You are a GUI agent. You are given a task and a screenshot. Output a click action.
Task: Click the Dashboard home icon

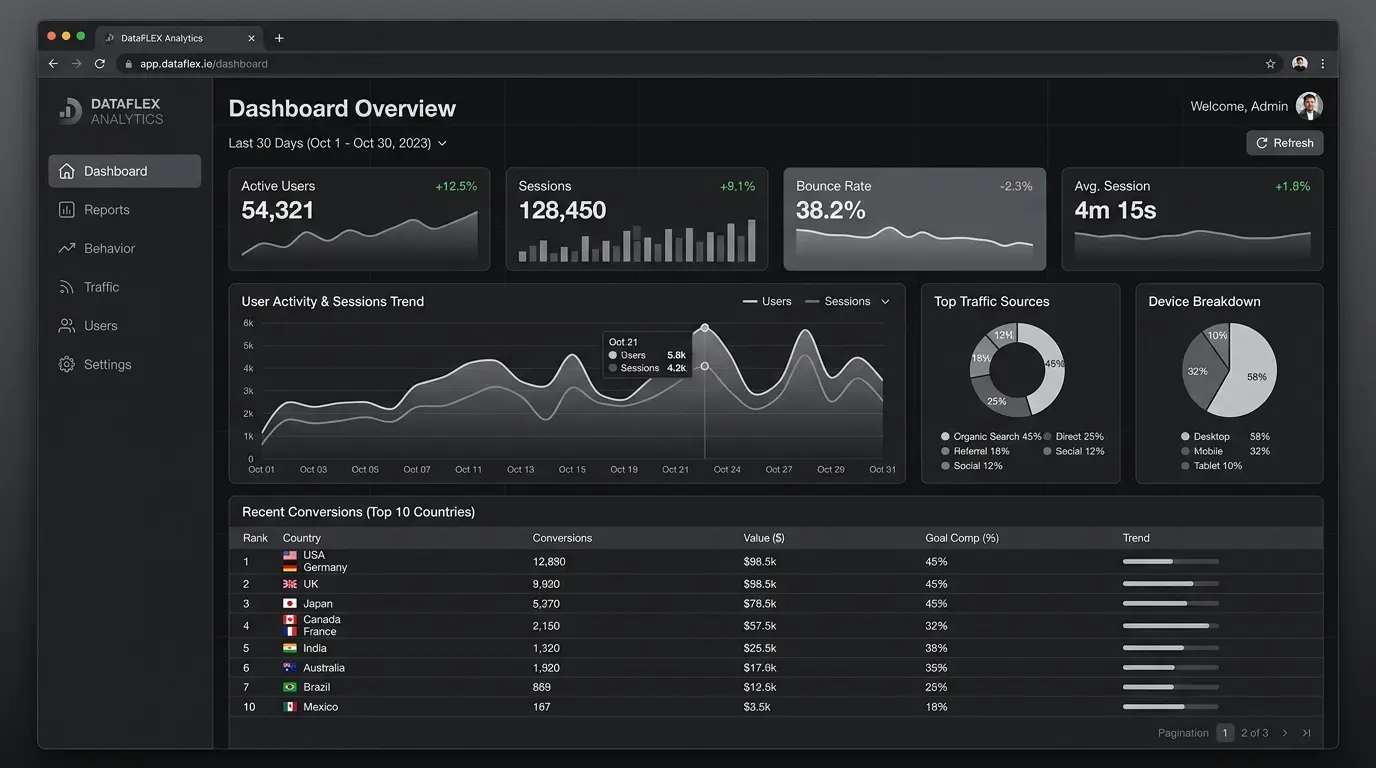pyautogui.click(x=67, y=171)
